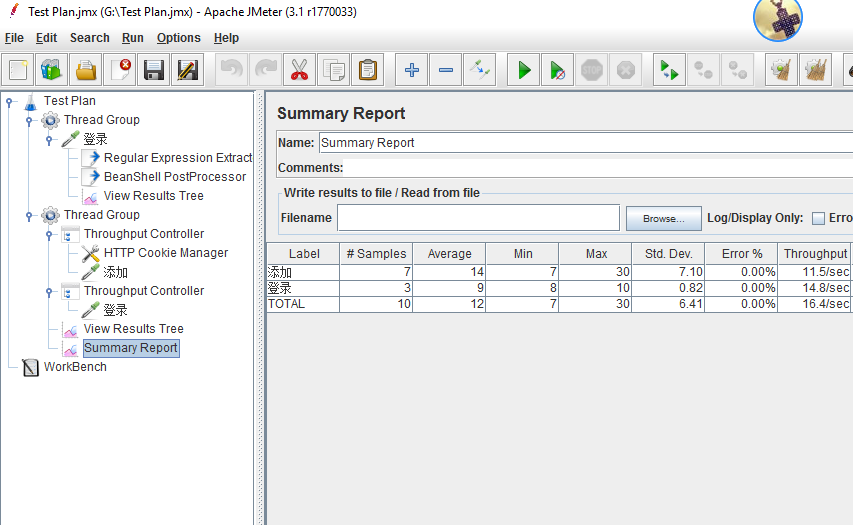Select Regular Expression Extractor tree item
This screenshot has height=525, width=853.
tap(178, 158)
